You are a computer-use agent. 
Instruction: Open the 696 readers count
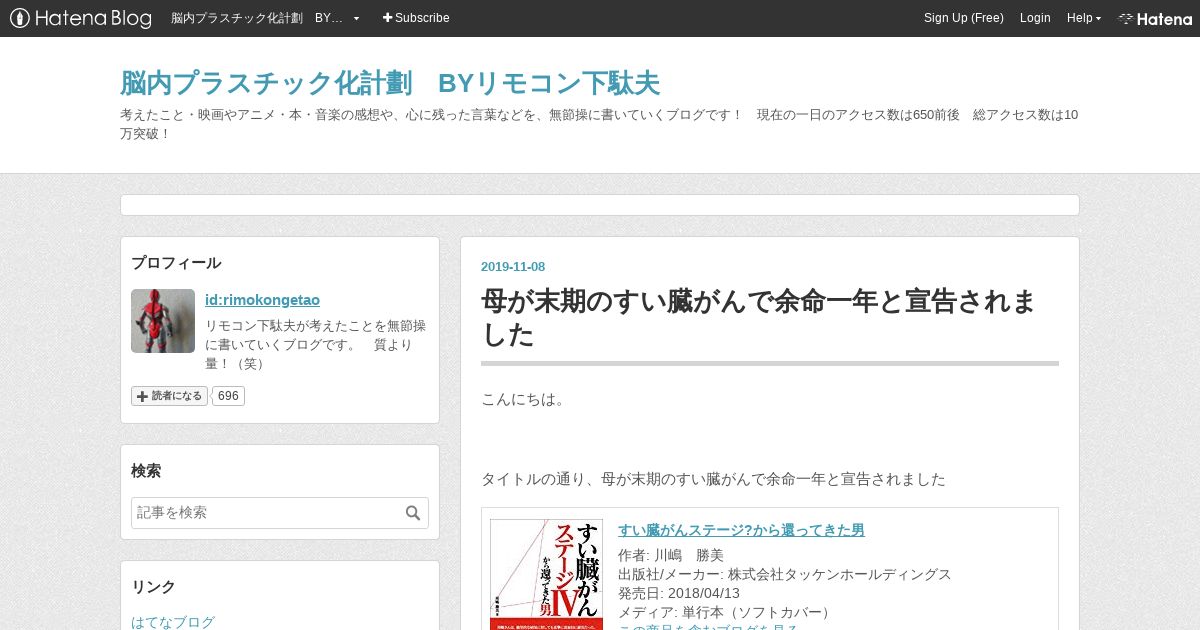click(228, 396)
